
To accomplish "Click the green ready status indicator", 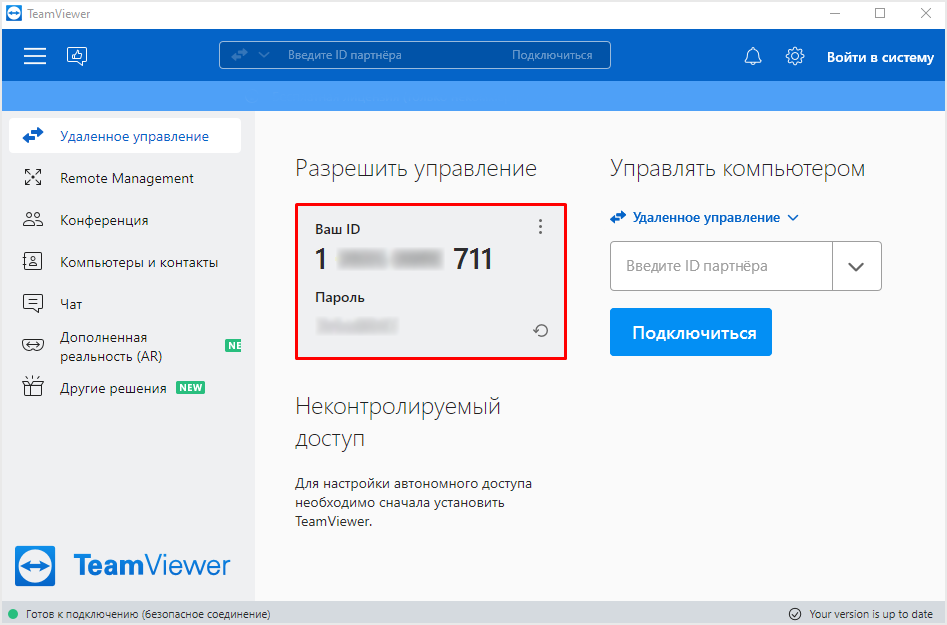I will [13, 614].
